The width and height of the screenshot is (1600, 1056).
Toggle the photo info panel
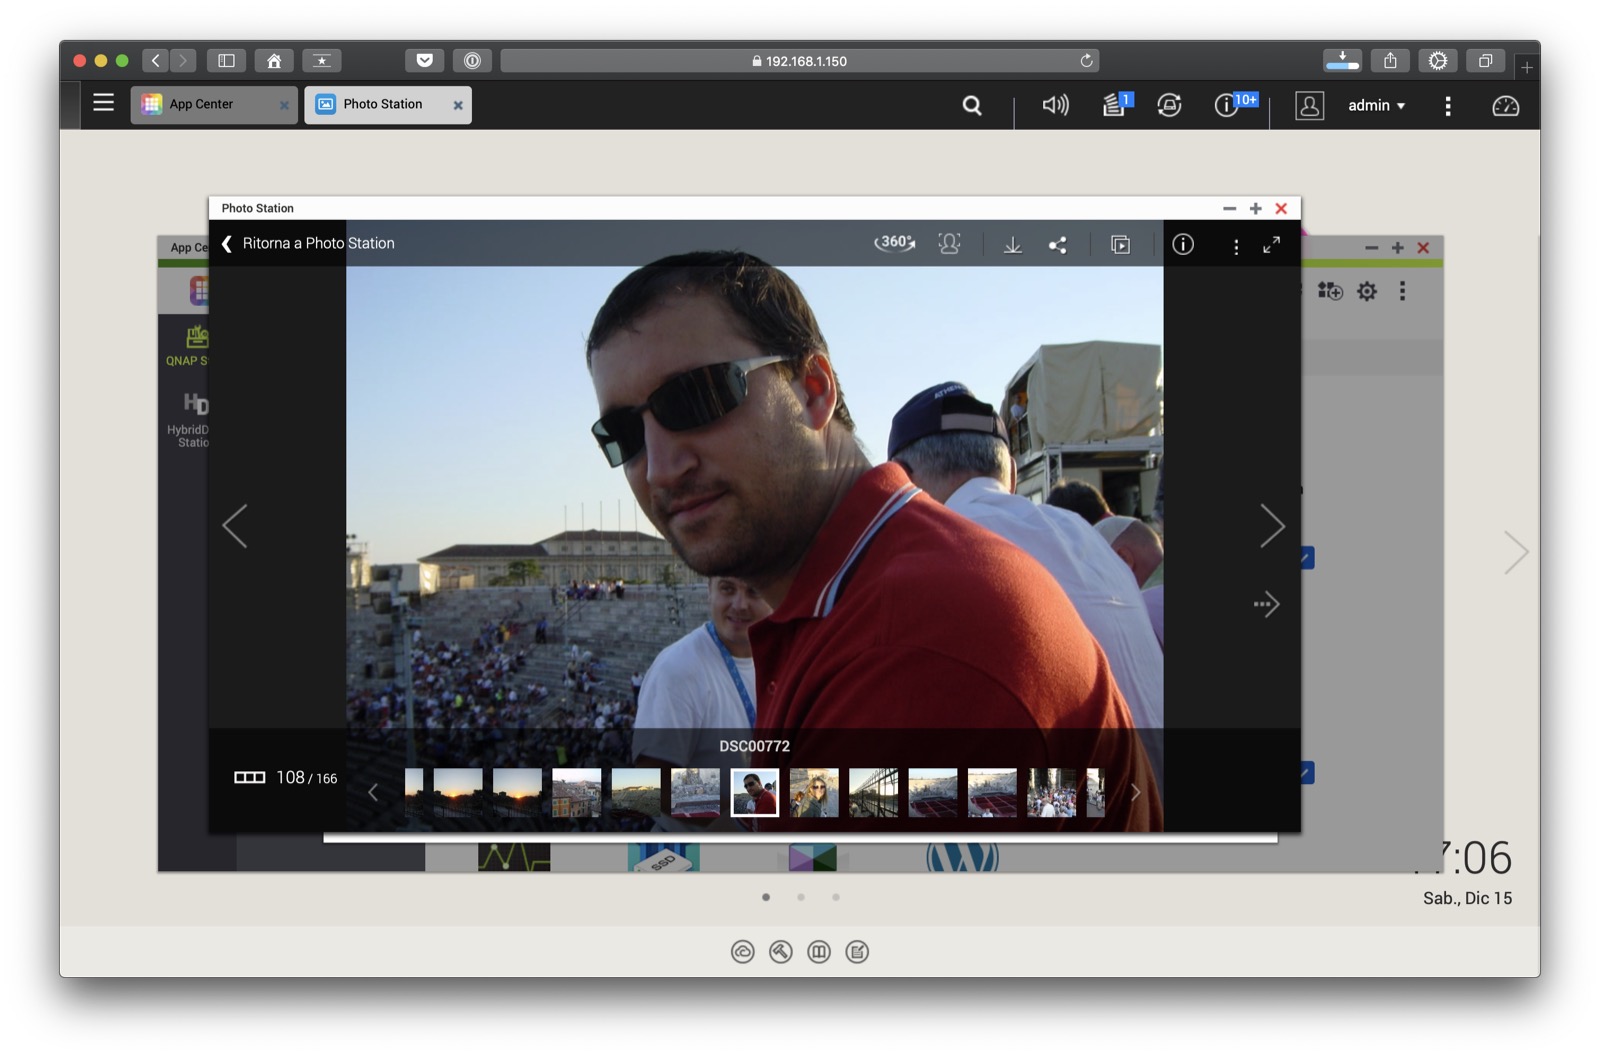1183,245
